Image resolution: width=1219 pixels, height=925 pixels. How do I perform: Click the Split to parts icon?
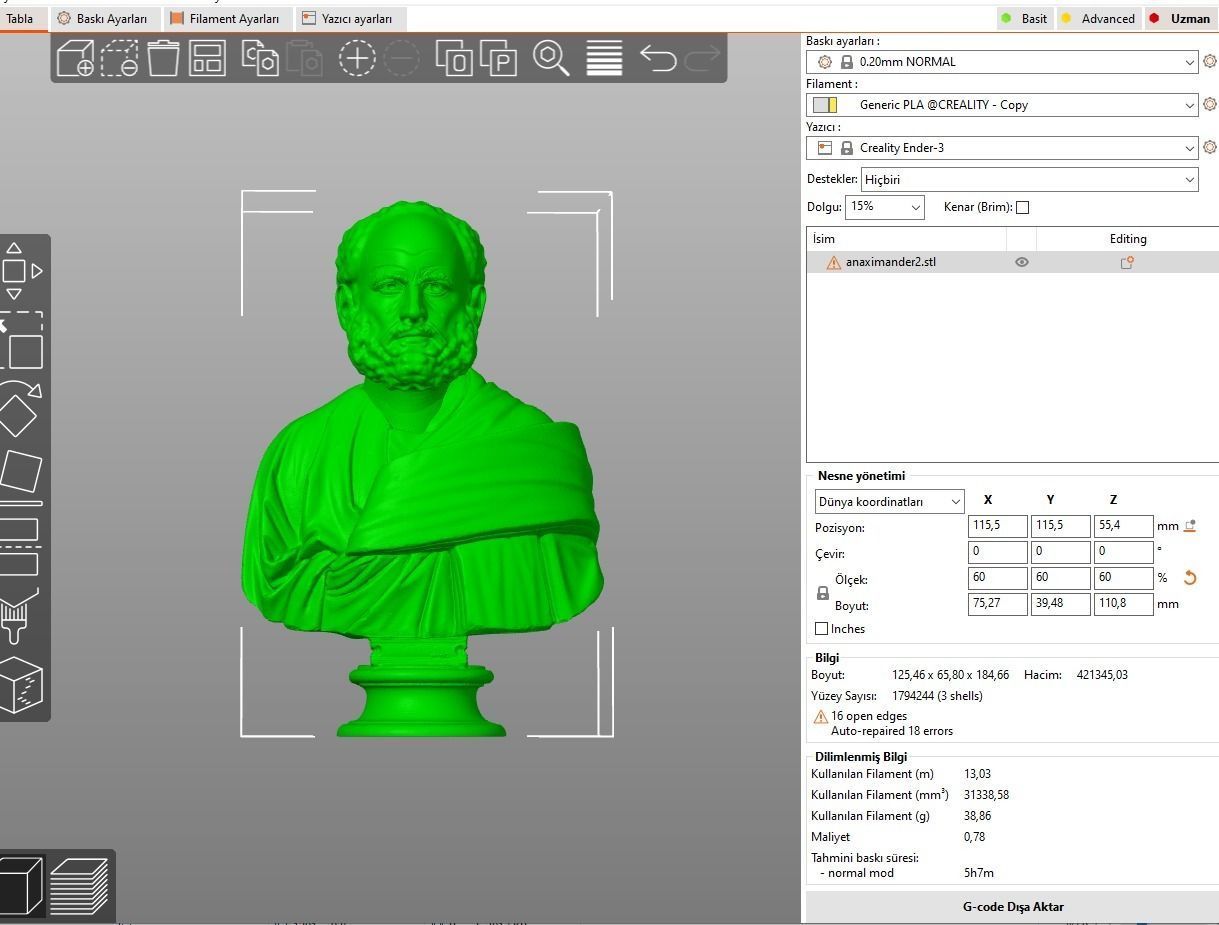coord(498,58)
